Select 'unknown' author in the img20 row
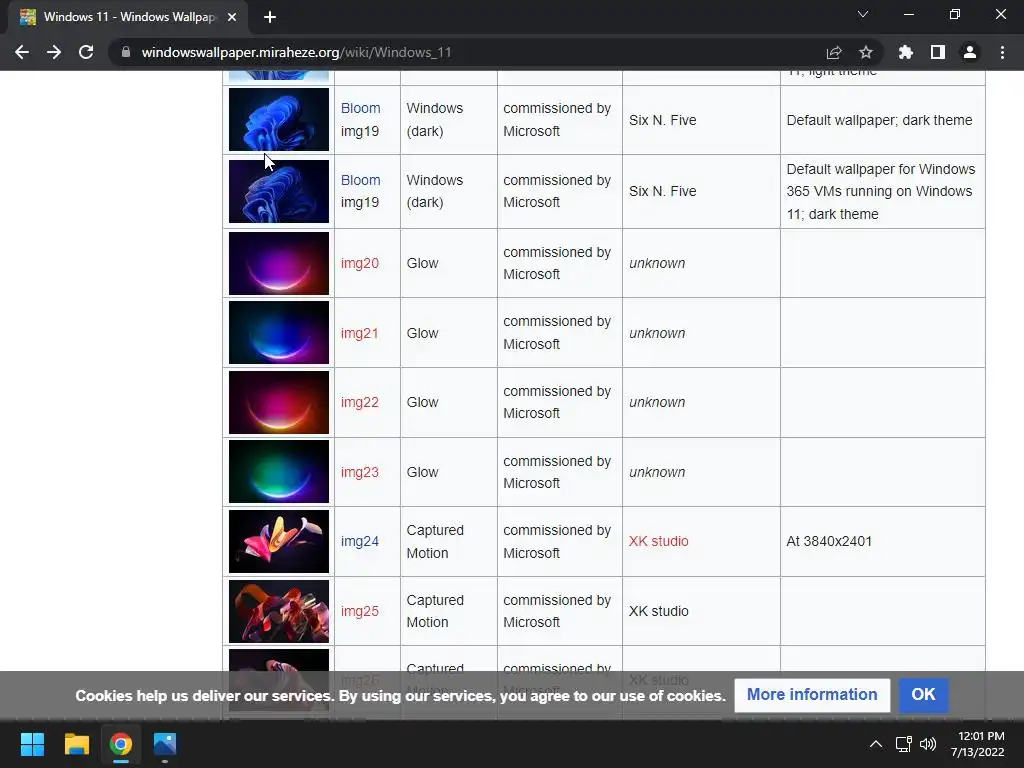The image size is (1024, 768). coord(657,263)
